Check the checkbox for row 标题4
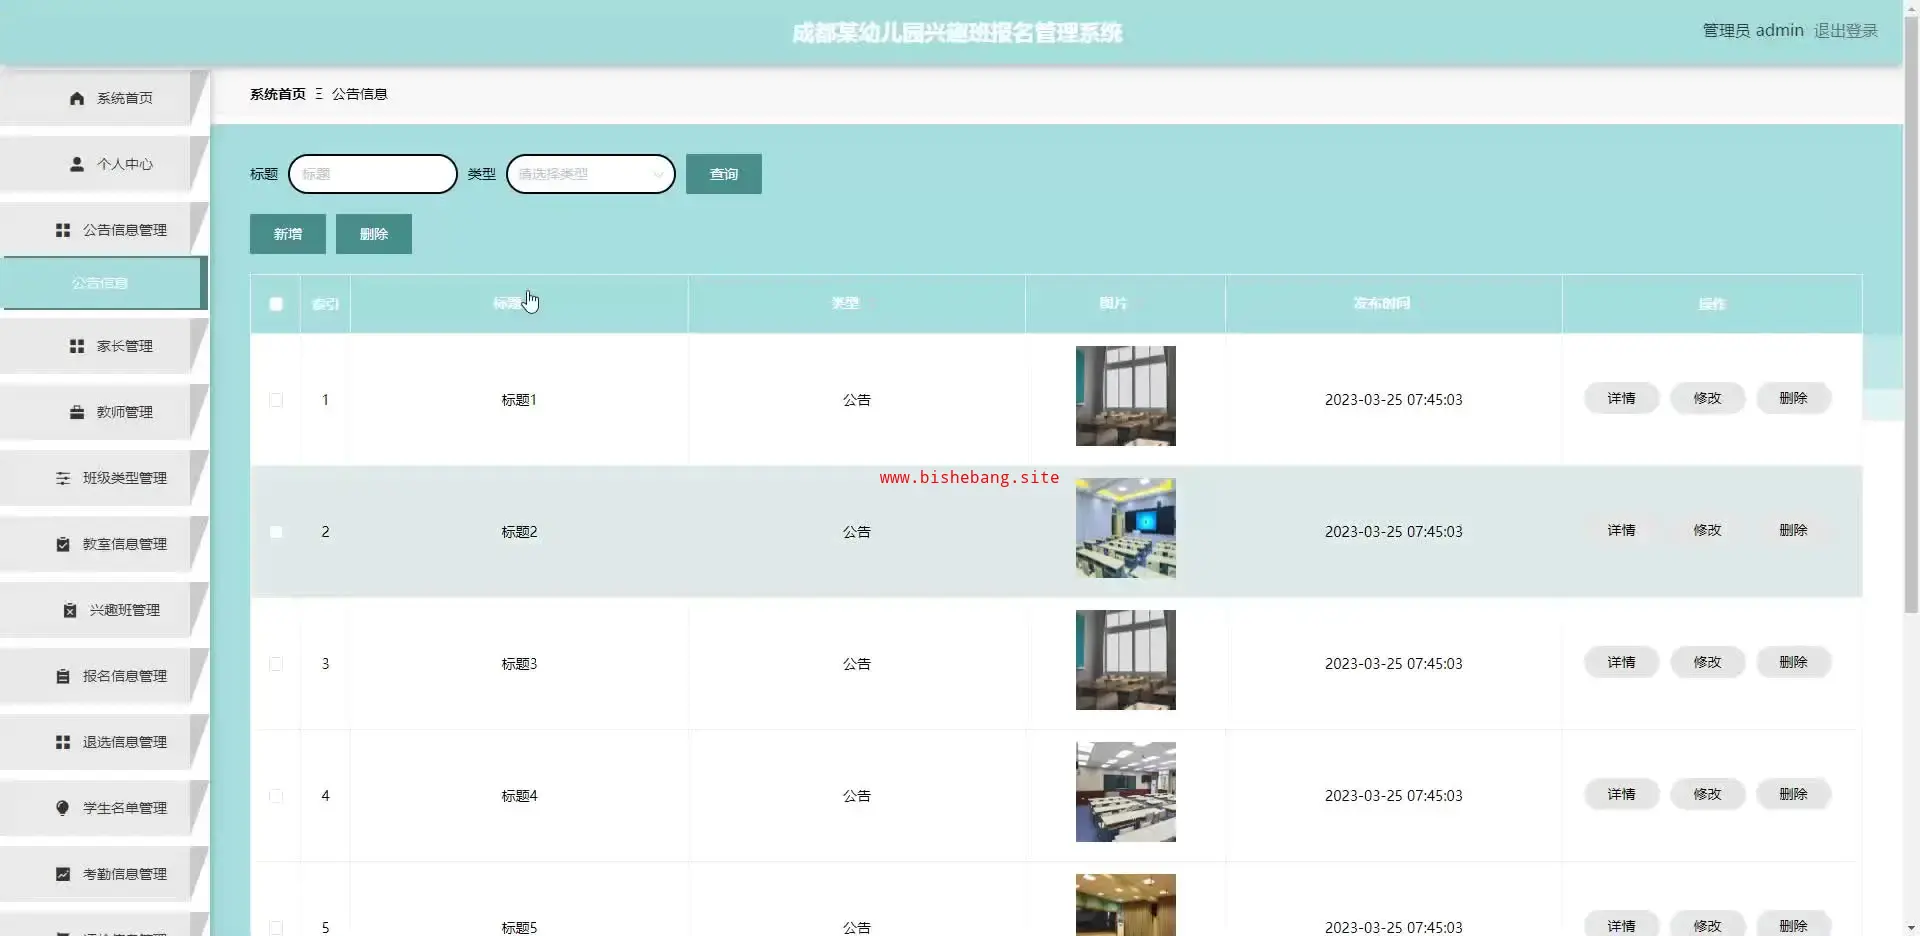The height and width of the screenshot is (936, 1920). [x=276, y=796]
